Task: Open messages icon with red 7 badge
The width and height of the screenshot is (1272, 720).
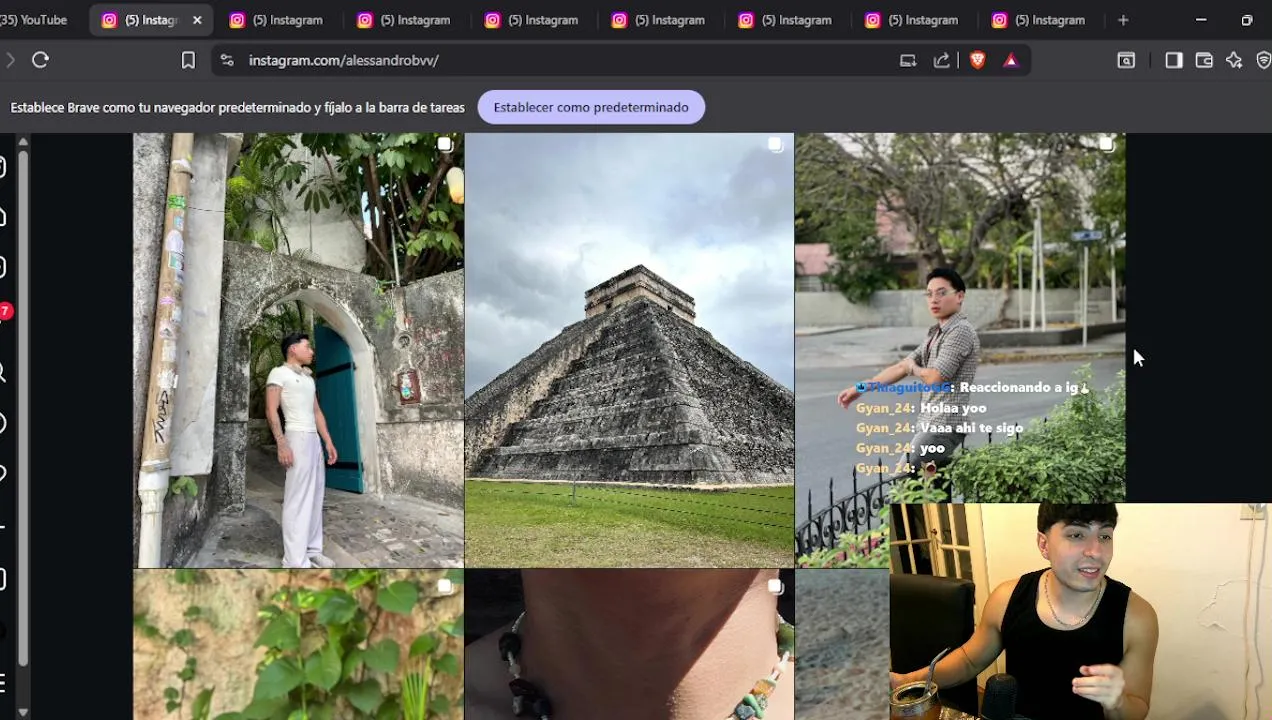Action: pos(4,313)
